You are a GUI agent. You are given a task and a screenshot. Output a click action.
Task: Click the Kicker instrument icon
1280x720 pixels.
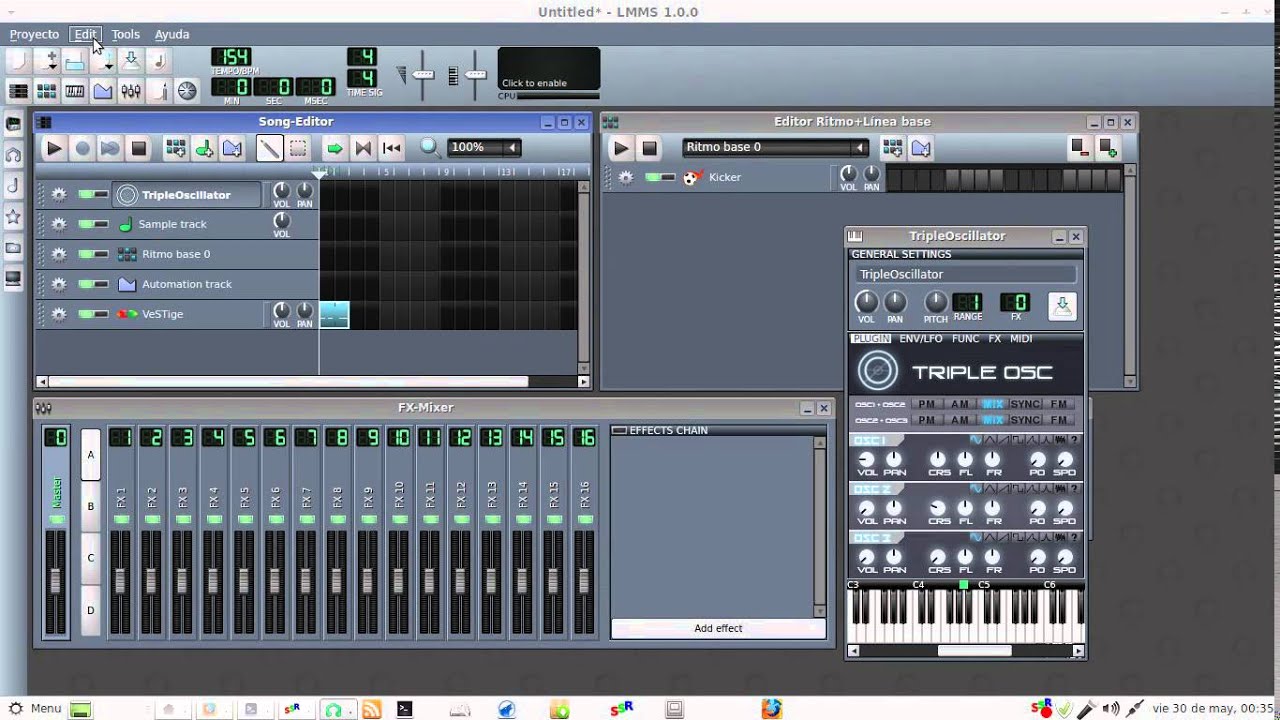691,177
